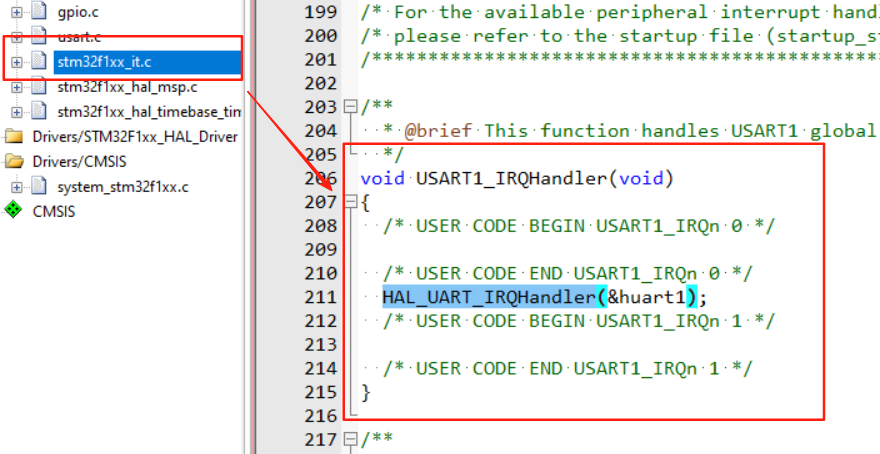Click the return type void on line 206

382,178
